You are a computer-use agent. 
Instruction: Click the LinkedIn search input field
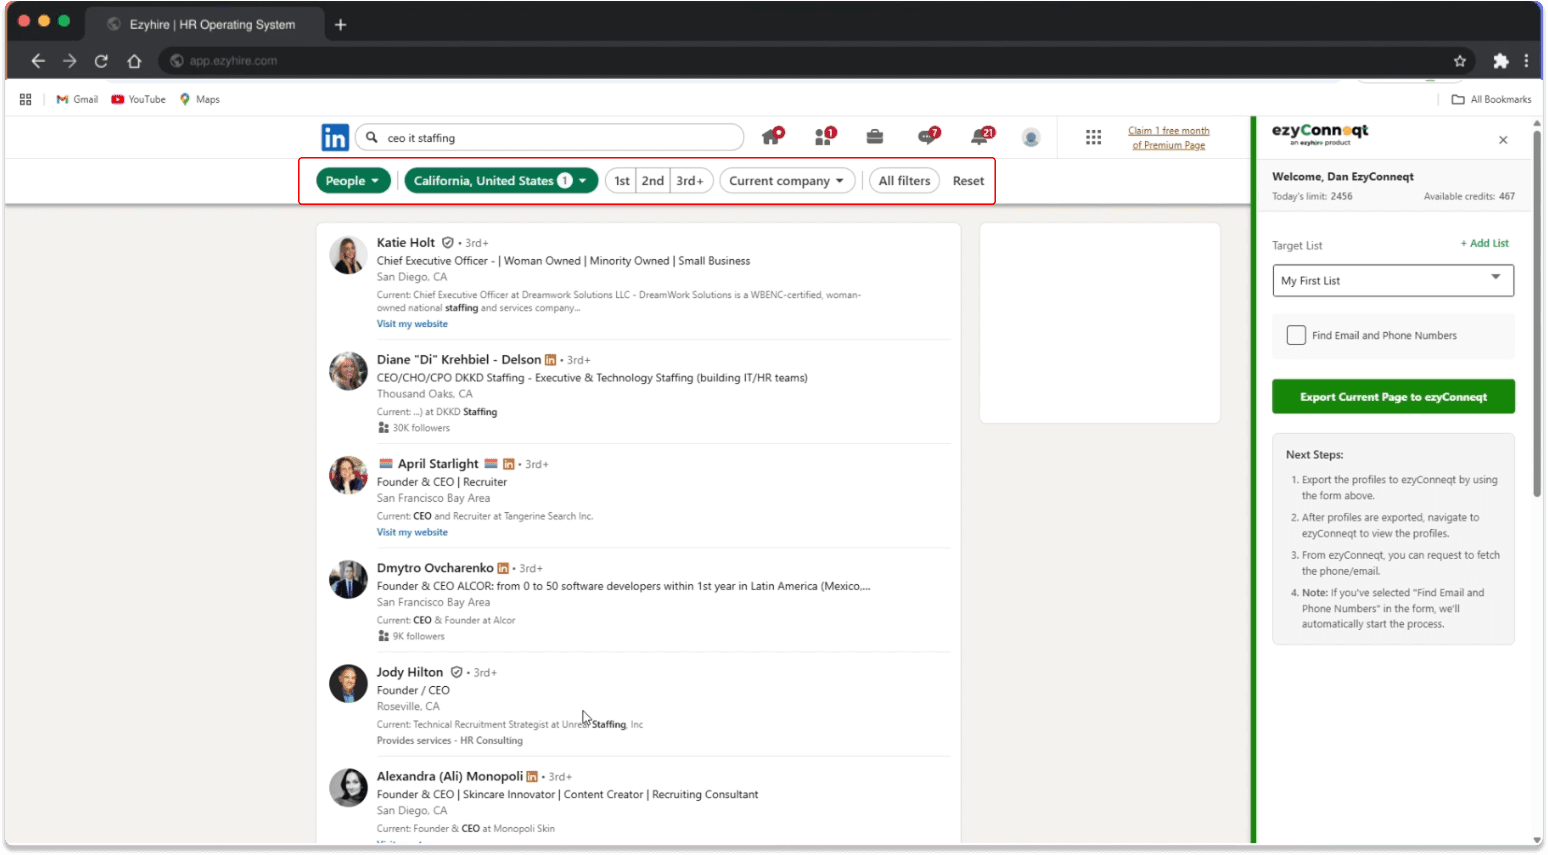(x=549, y=138)
